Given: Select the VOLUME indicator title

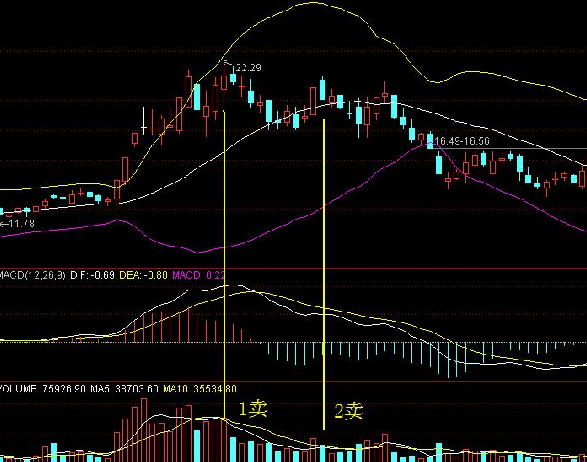Looking at the screenshot, I should coord(18,389).
